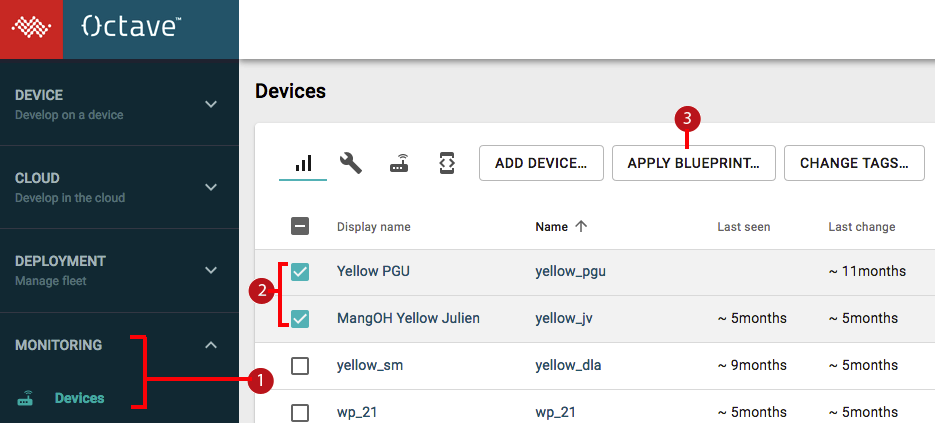
Task: Open the CLOUD Develop in the cloud menu
Action: pyautogui.click(x=119, y=187)
